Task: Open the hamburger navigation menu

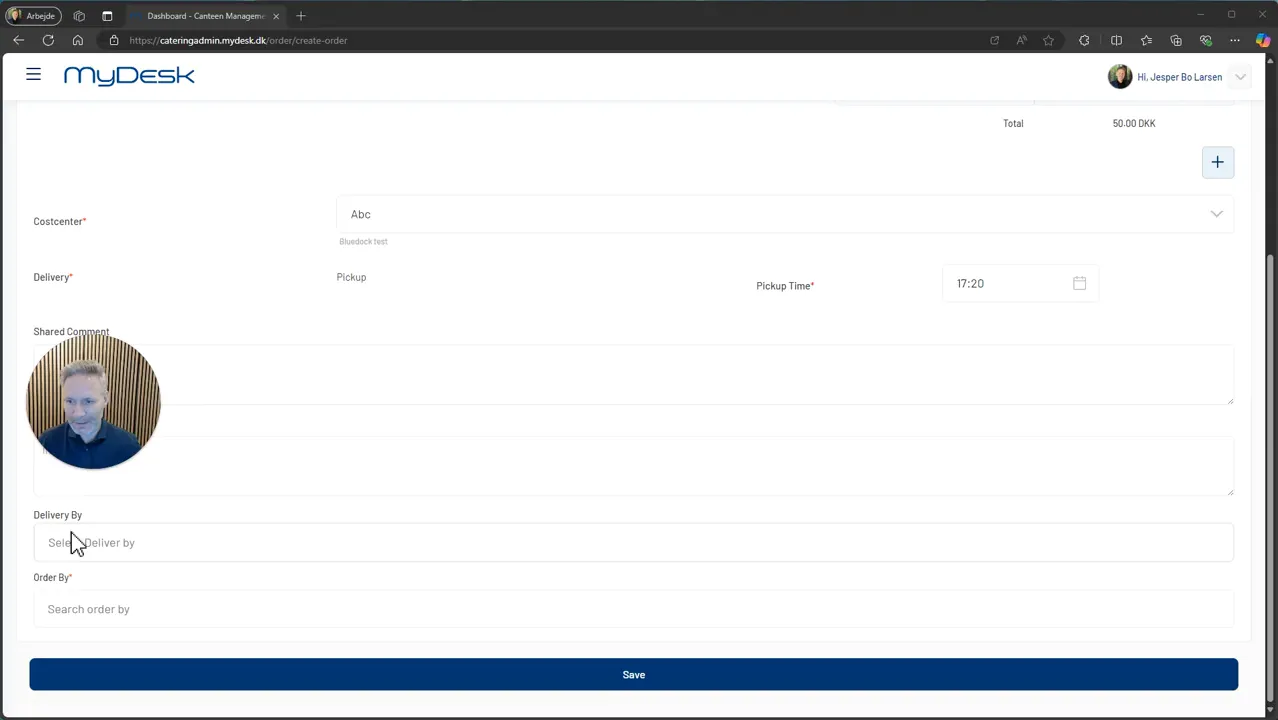Action: pos(33,75)
